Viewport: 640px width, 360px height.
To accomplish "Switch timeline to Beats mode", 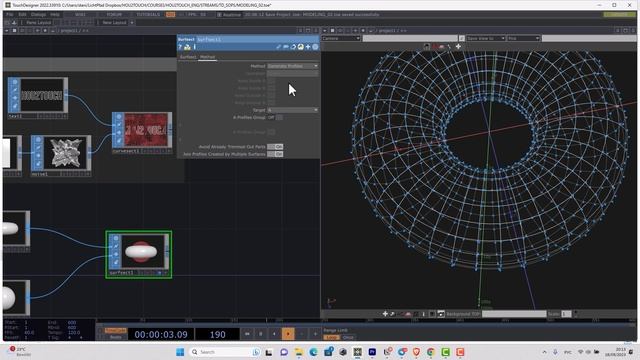I will point(116,337).
